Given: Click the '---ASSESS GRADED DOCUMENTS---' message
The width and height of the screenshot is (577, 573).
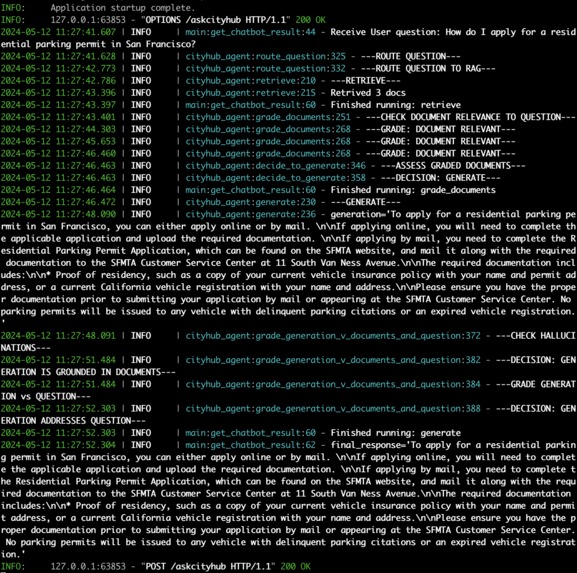Looking at the screenshot, I should (x=453, y=165).
